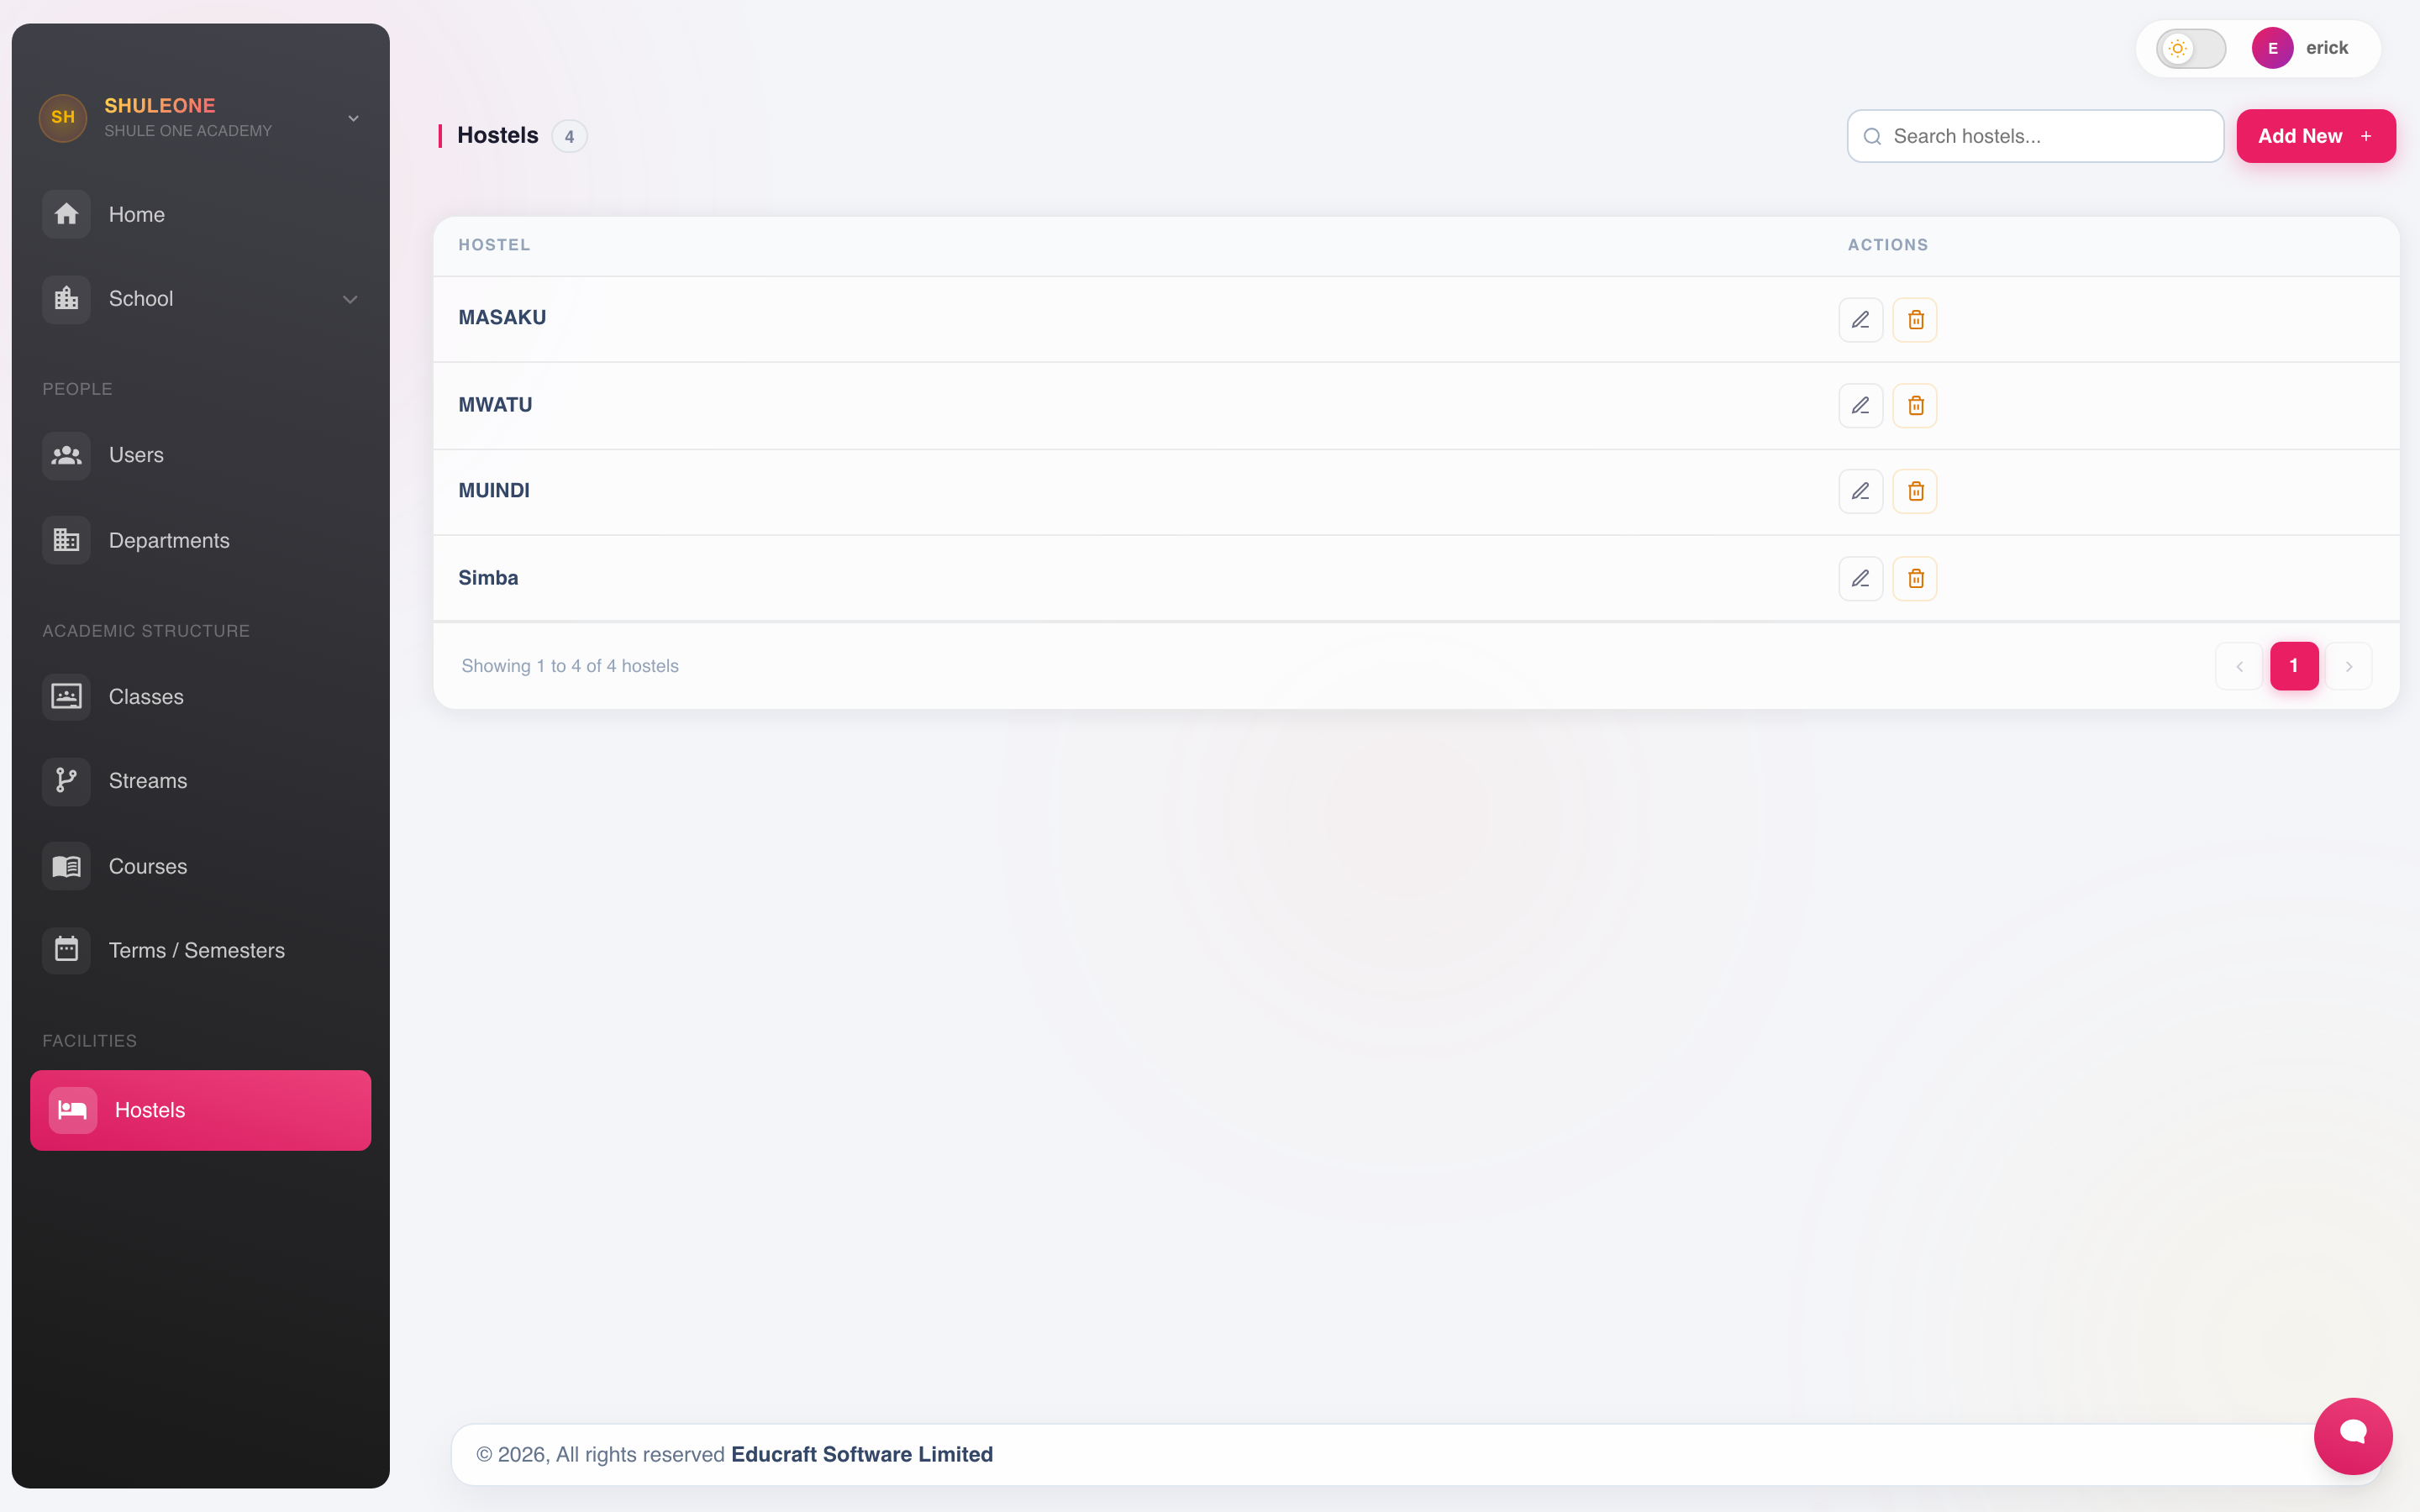This screenshot has width=2420, height=1512.
Task: Delete the MASAKU hostel via trash icon
Action: tap(1915, 320)
